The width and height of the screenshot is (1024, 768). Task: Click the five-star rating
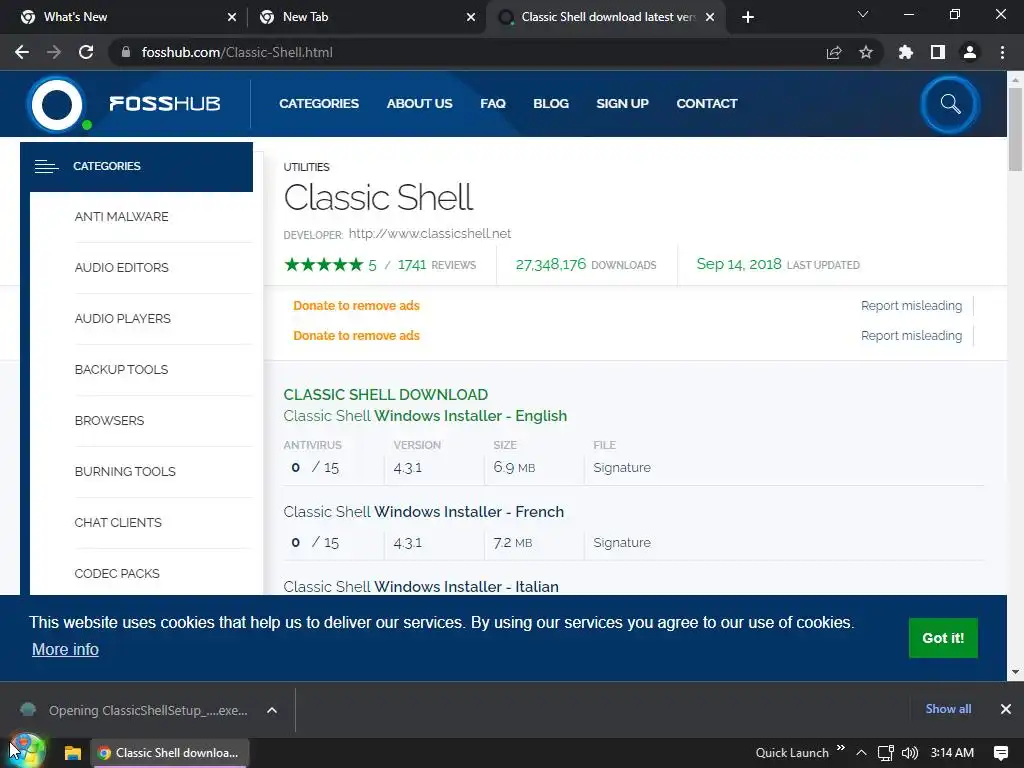tap(324, 264)
